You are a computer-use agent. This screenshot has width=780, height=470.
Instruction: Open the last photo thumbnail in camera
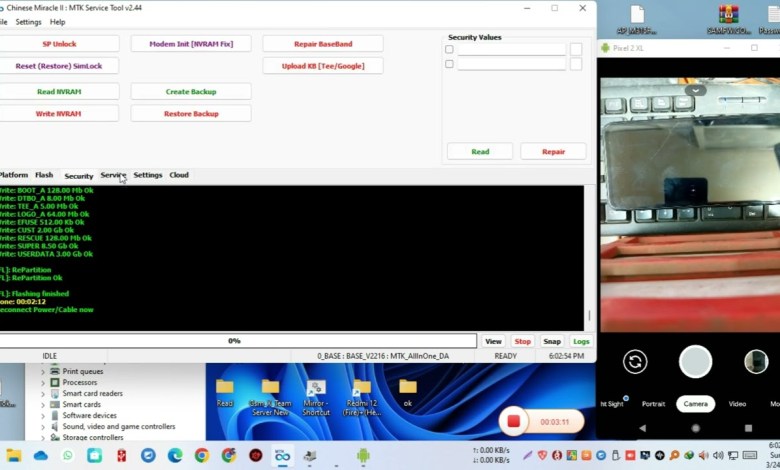755,362
